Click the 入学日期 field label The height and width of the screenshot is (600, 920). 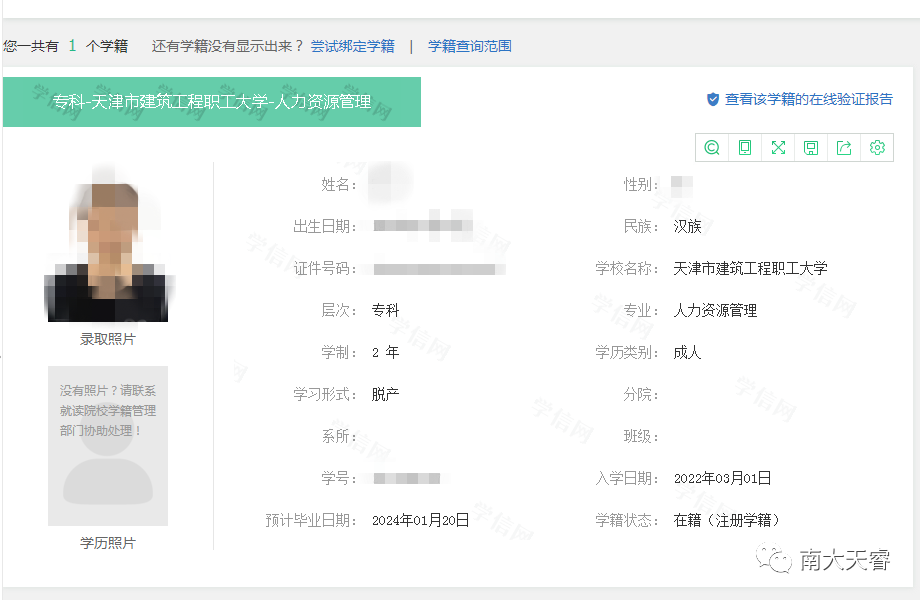627,479
